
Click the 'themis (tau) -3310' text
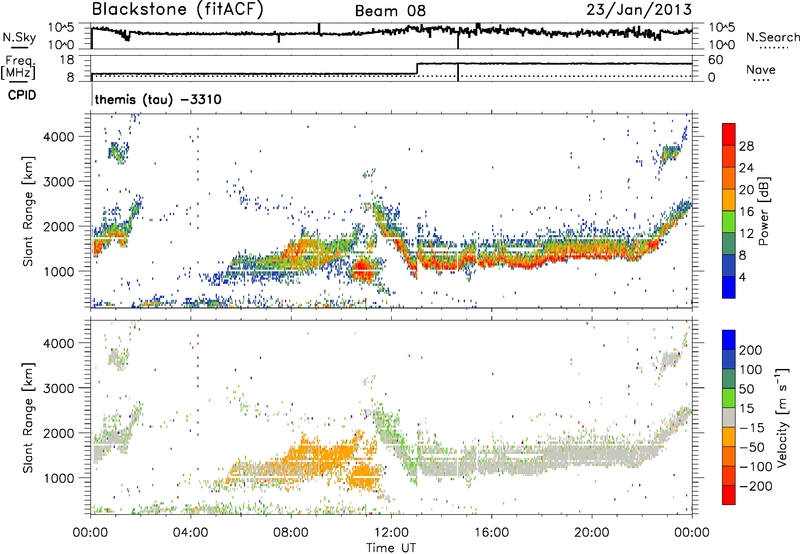click(x=158, y=99)
